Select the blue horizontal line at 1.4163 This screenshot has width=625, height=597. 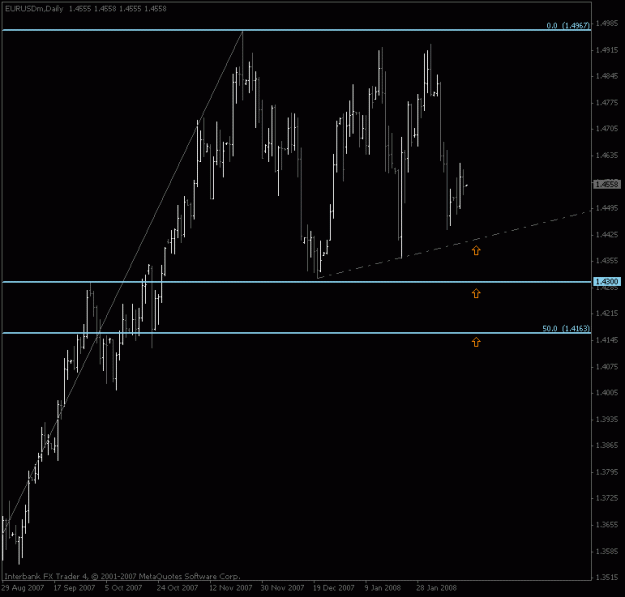point(297,333)
